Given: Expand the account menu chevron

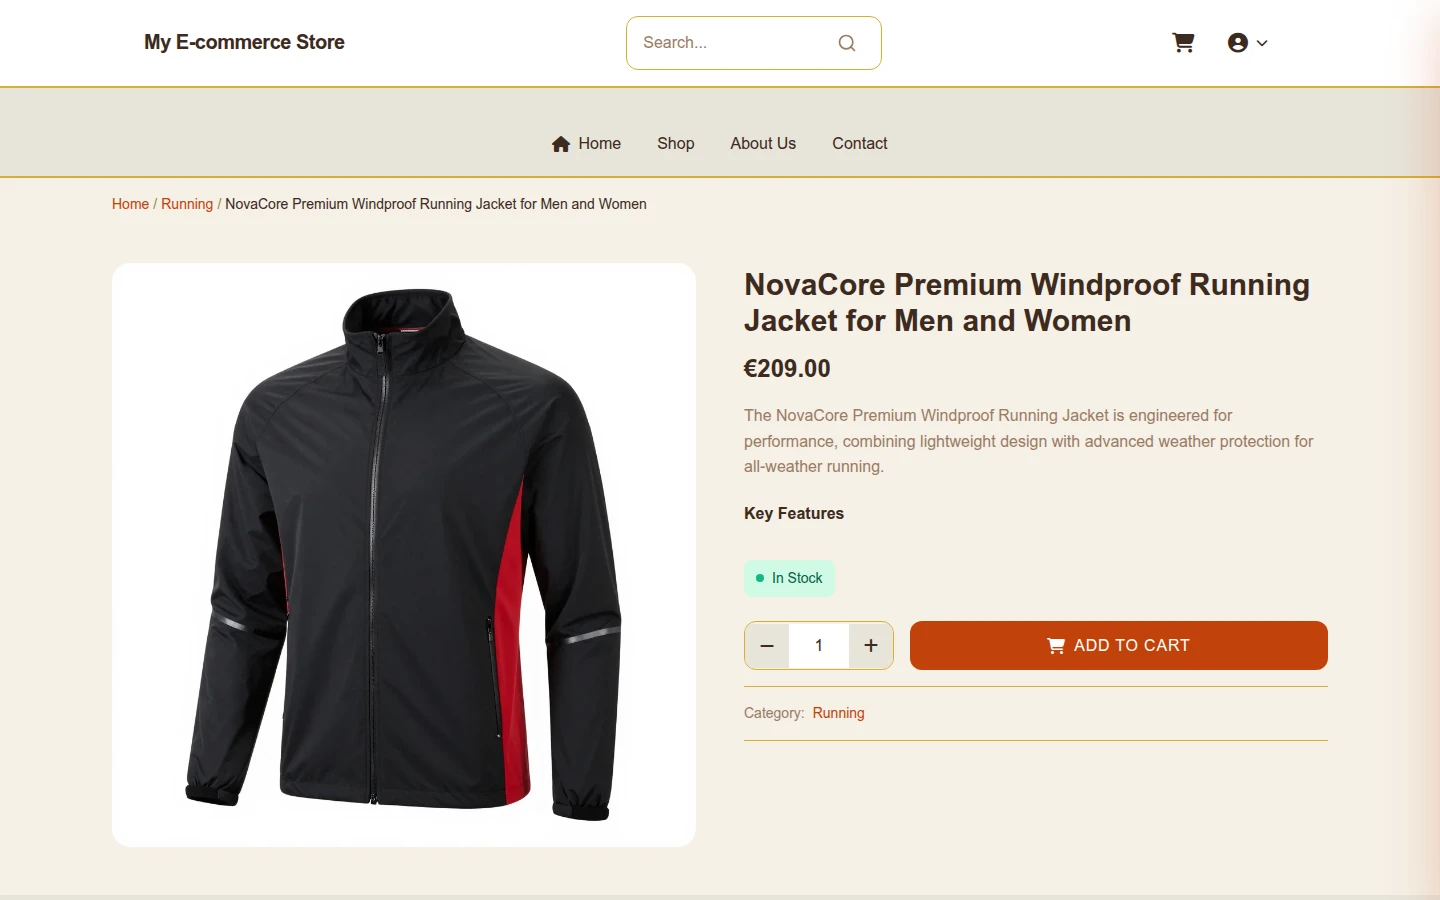Looking at the screenshot, I should (1262, 43).
